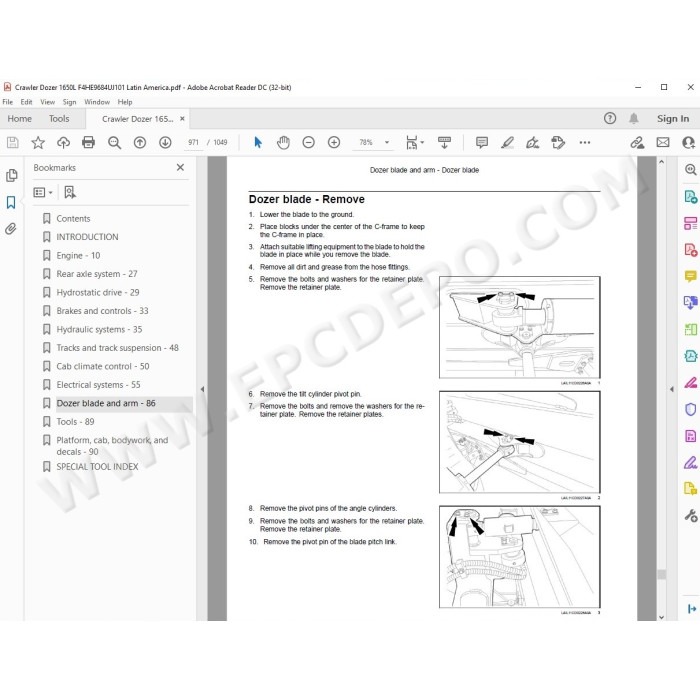
Task: Open the Protect shield tool in right pane
Action: pyautogui.click(x=690, y=409)
